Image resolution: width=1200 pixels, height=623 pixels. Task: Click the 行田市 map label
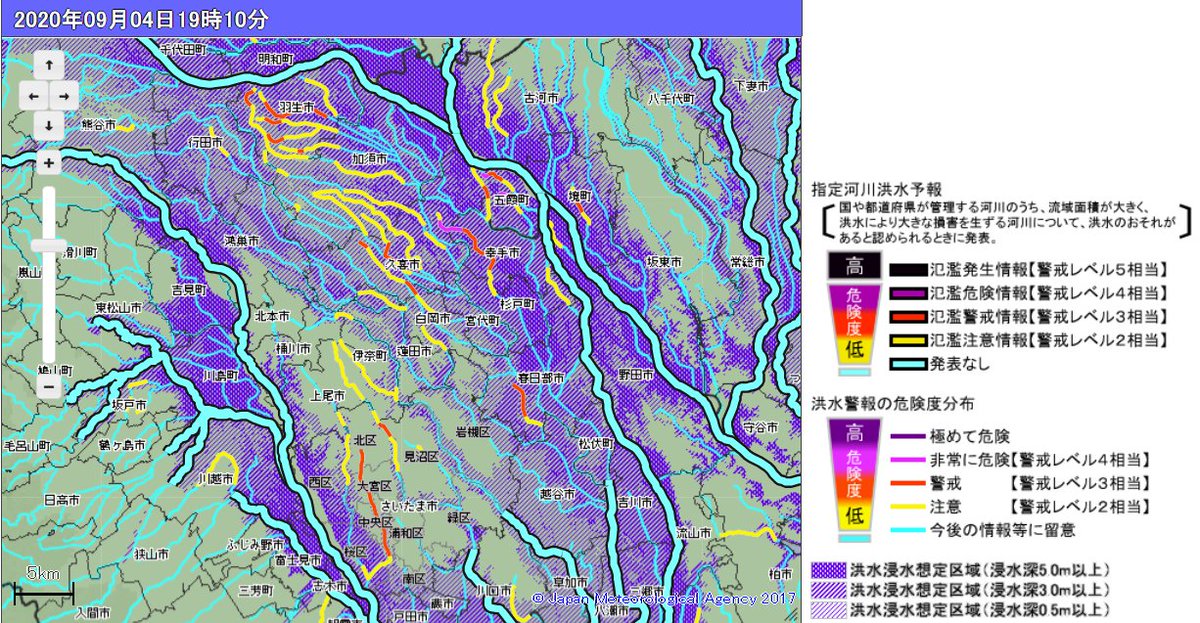[206, 144]
